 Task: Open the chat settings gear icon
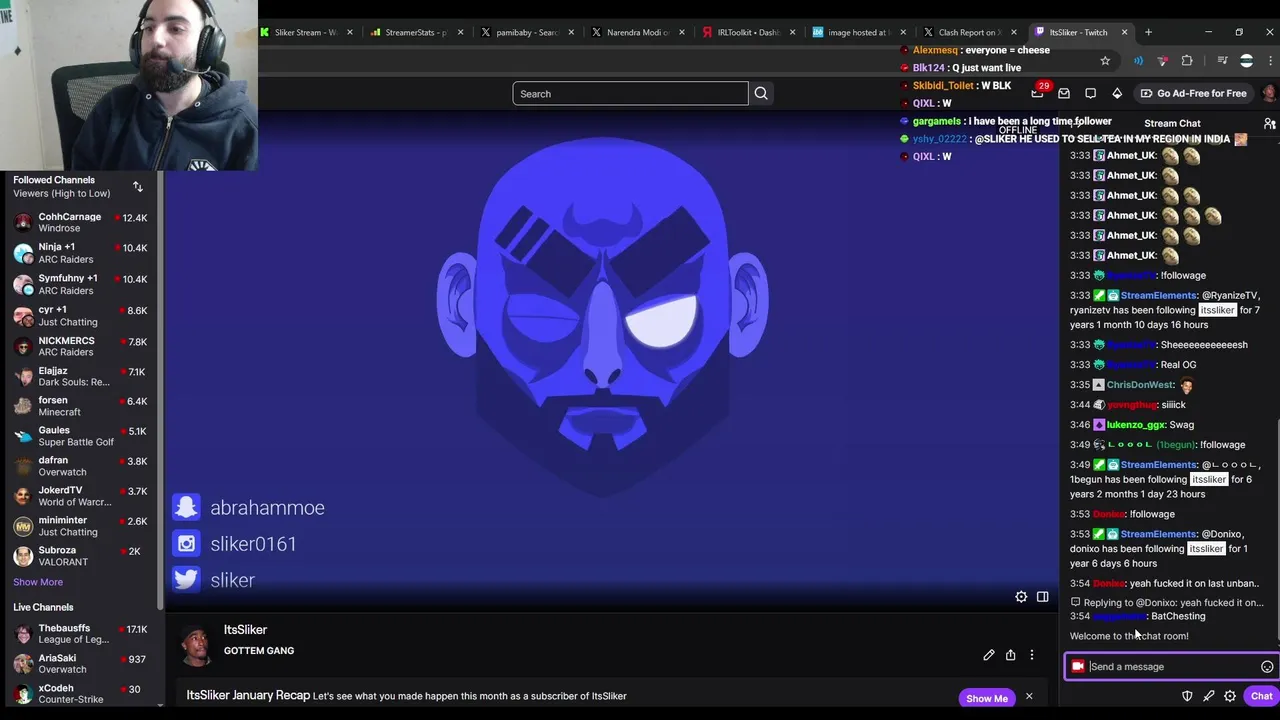[1230, 696]
